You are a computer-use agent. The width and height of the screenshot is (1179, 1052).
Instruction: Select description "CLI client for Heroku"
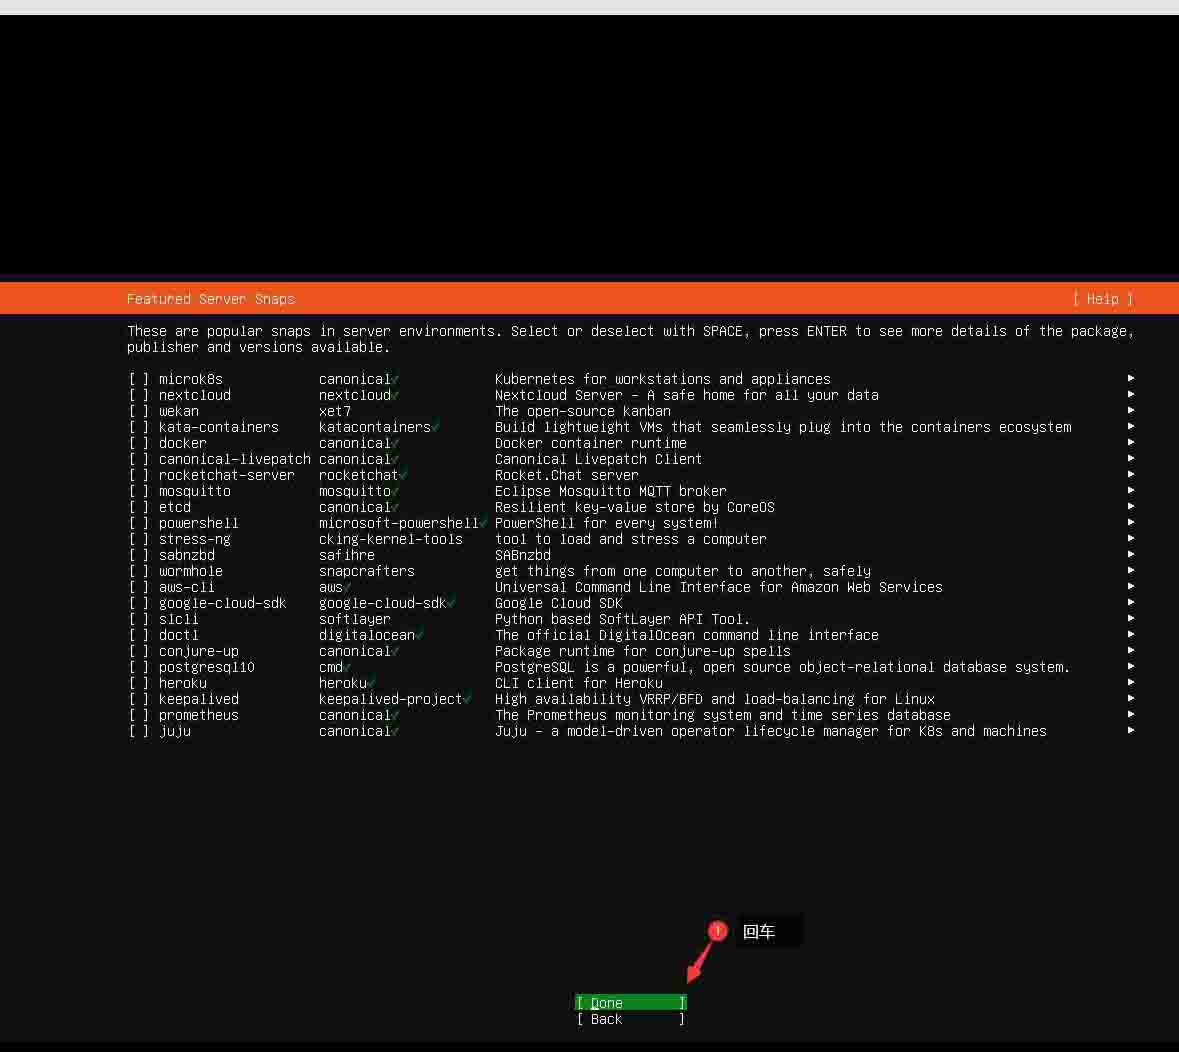coord(579,683)
